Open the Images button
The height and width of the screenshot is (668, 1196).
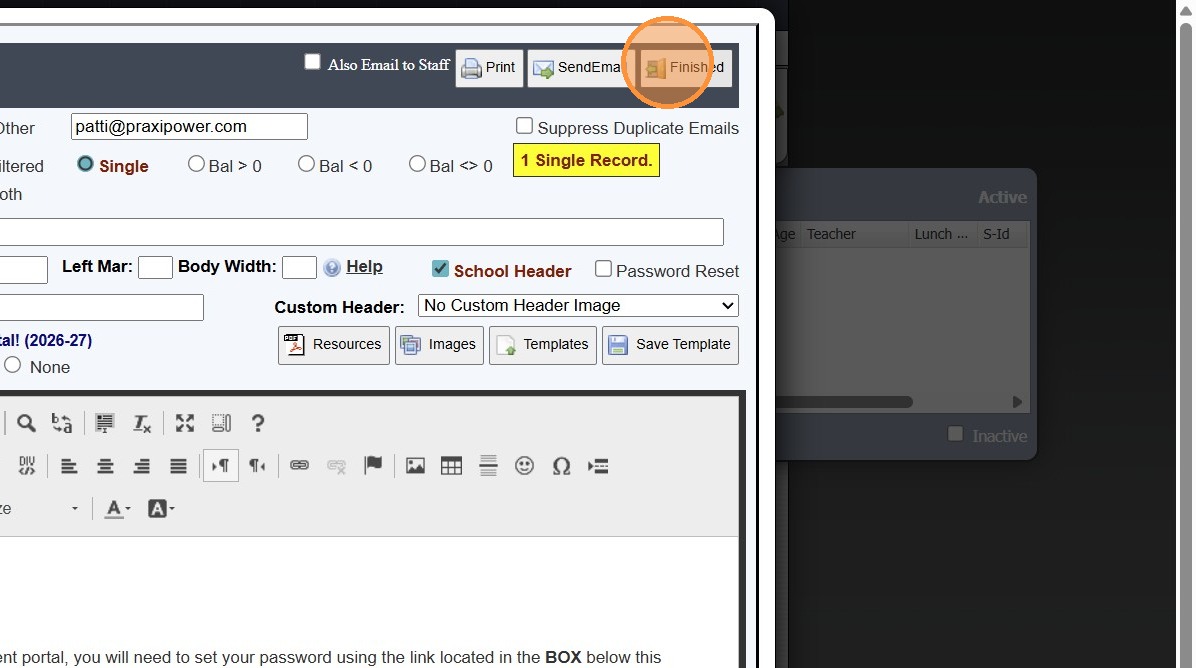tap(439, 345)
